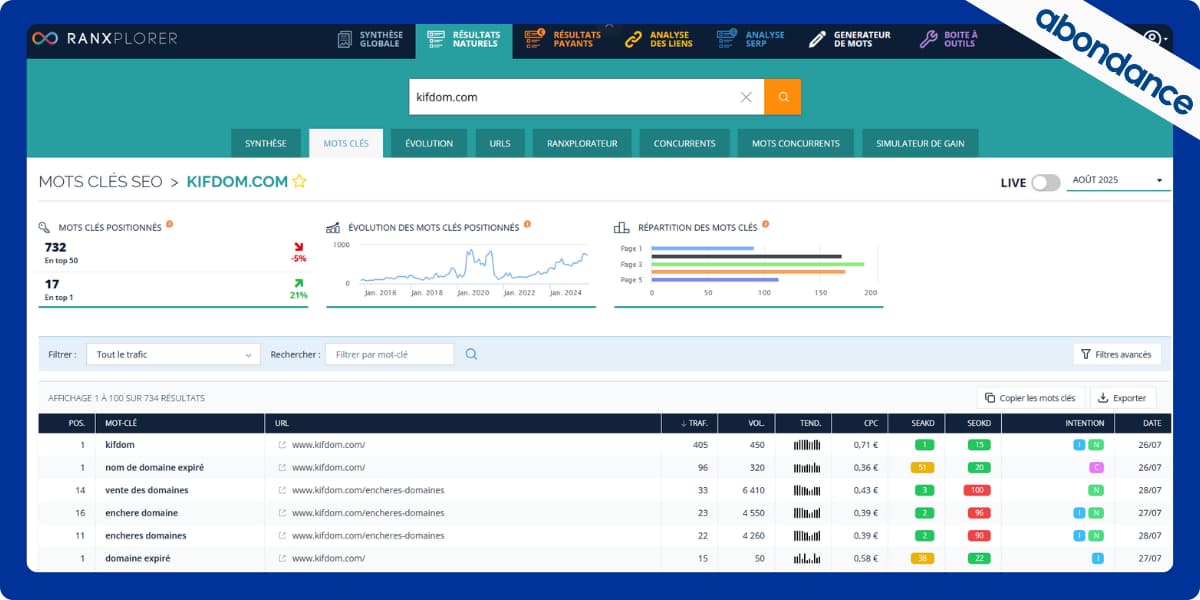Open encheres-domaines URL for vente des domaines
The height and width of the screenshot is (600, 1200).
pyautogui.click(x=368, y=490)
